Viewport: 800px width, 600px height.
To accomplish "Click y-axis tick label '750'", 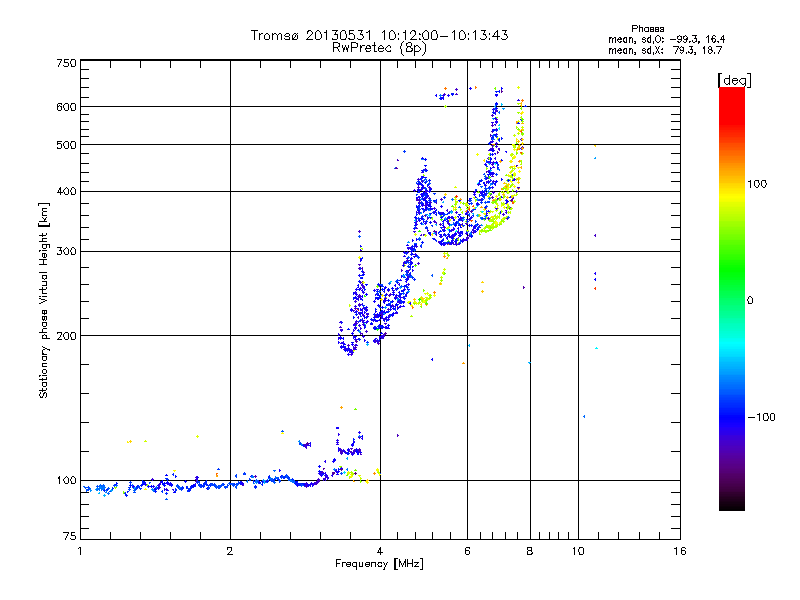I will [x=66, y=63].
